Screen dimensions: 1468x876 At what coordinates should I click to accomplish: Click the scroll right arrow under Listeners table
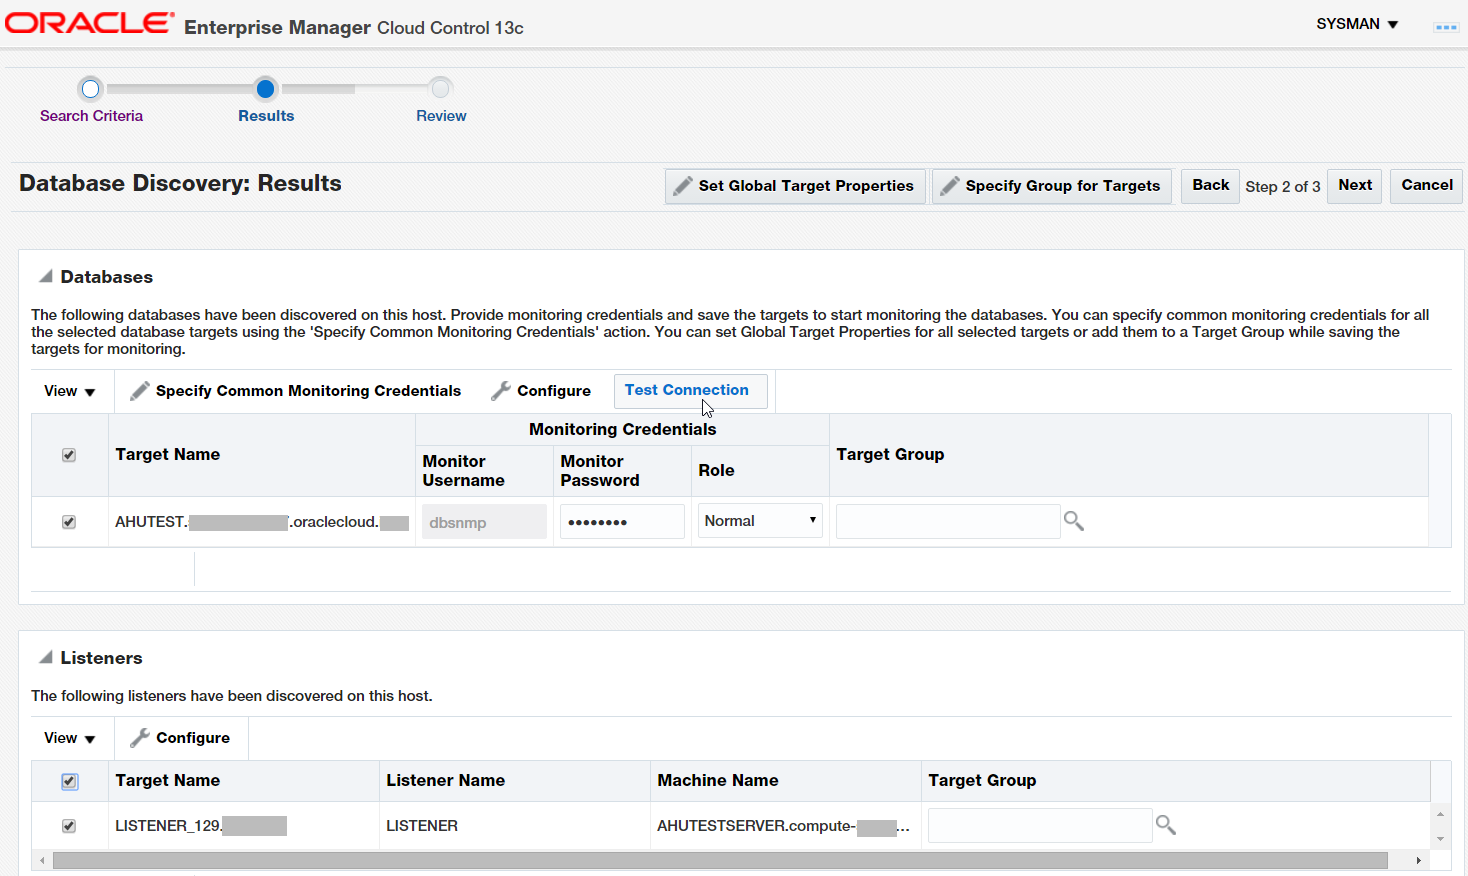pyautogui.click(x=1418, y=860)
